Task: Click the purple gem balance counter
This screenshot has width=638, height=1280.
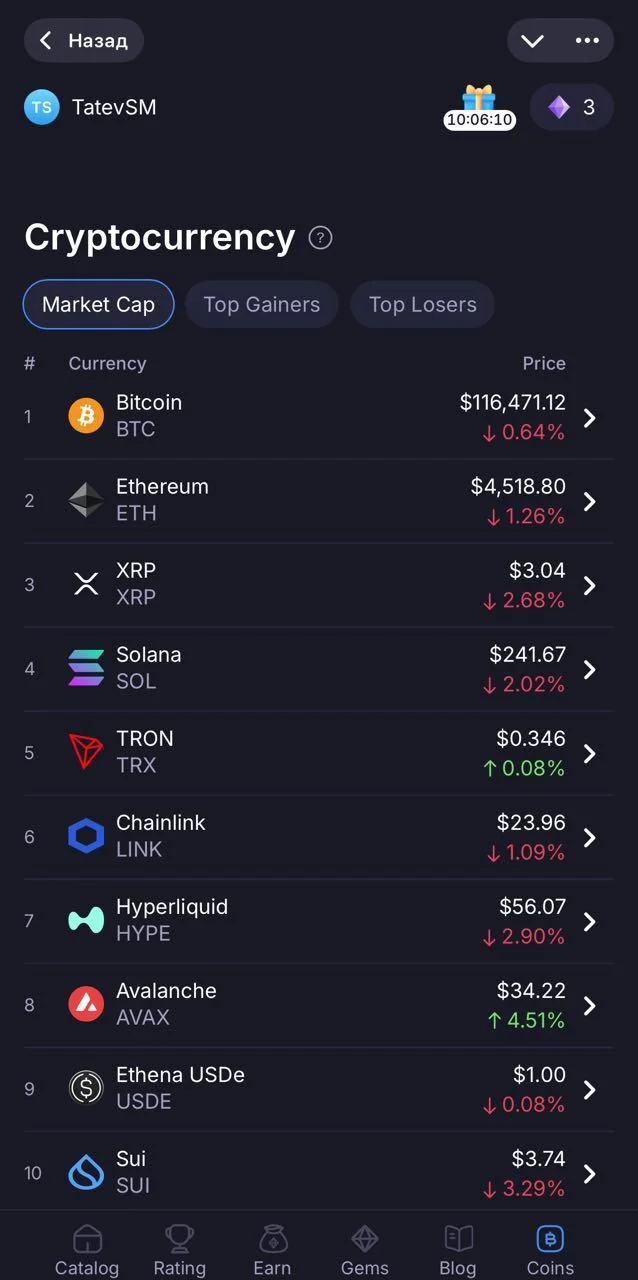Action: [x=571, y=107]
